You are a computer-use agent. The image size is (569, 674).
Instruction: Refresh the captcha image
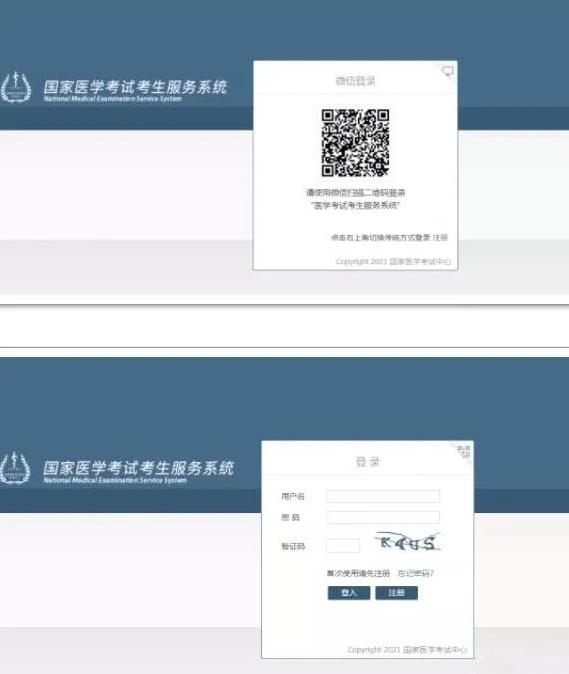(x=408, y=542)
